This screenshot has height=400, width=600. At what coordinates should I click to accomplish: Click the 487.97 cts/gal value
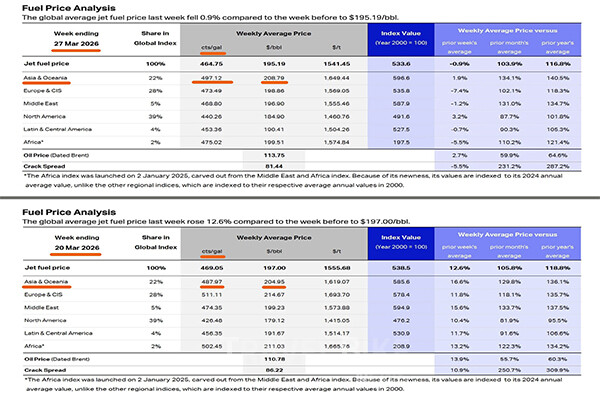pyautogui.click(x=212, y=282)
